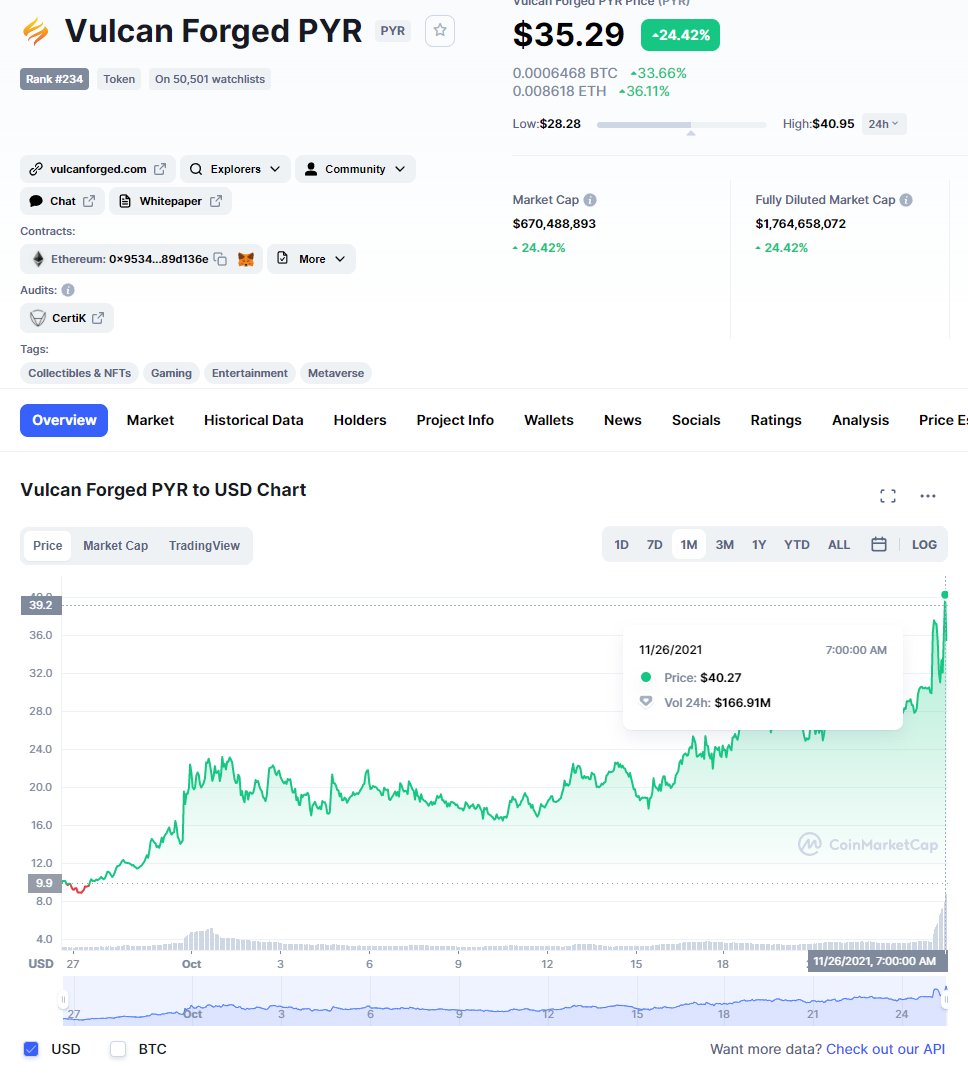Click the Gaming tag
968x1084 pixels.
point(171,373)
